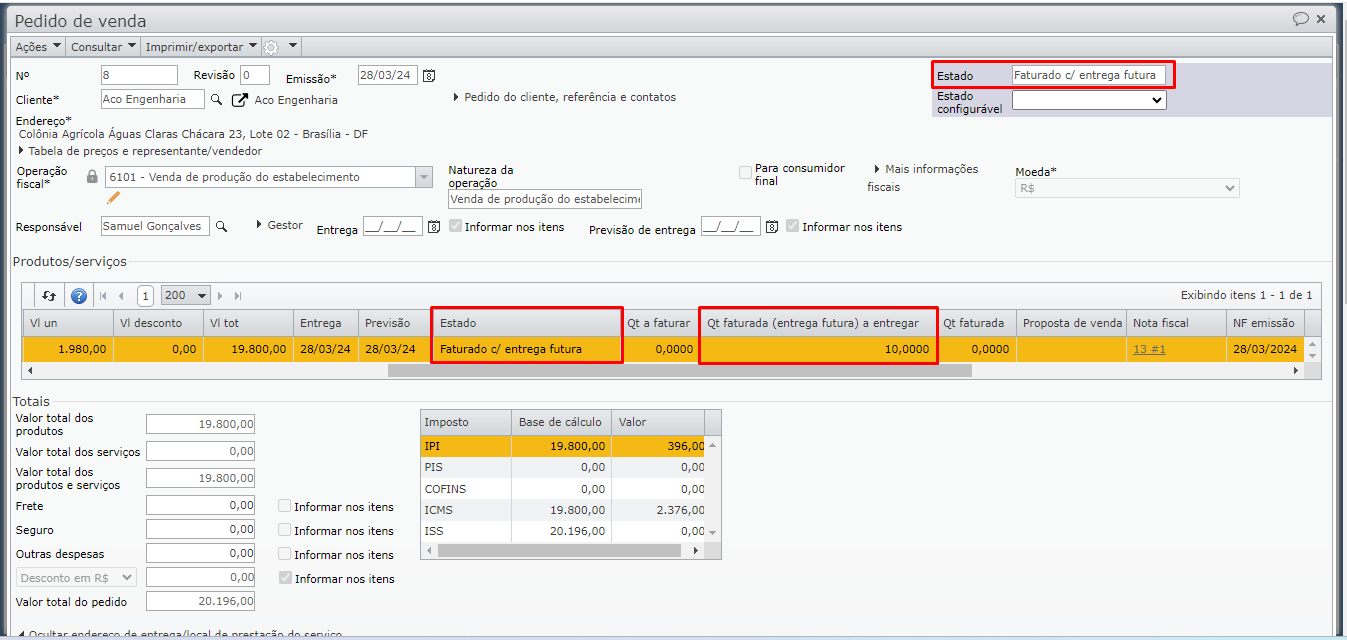Open the Ações menu

(x=39, y=47)
